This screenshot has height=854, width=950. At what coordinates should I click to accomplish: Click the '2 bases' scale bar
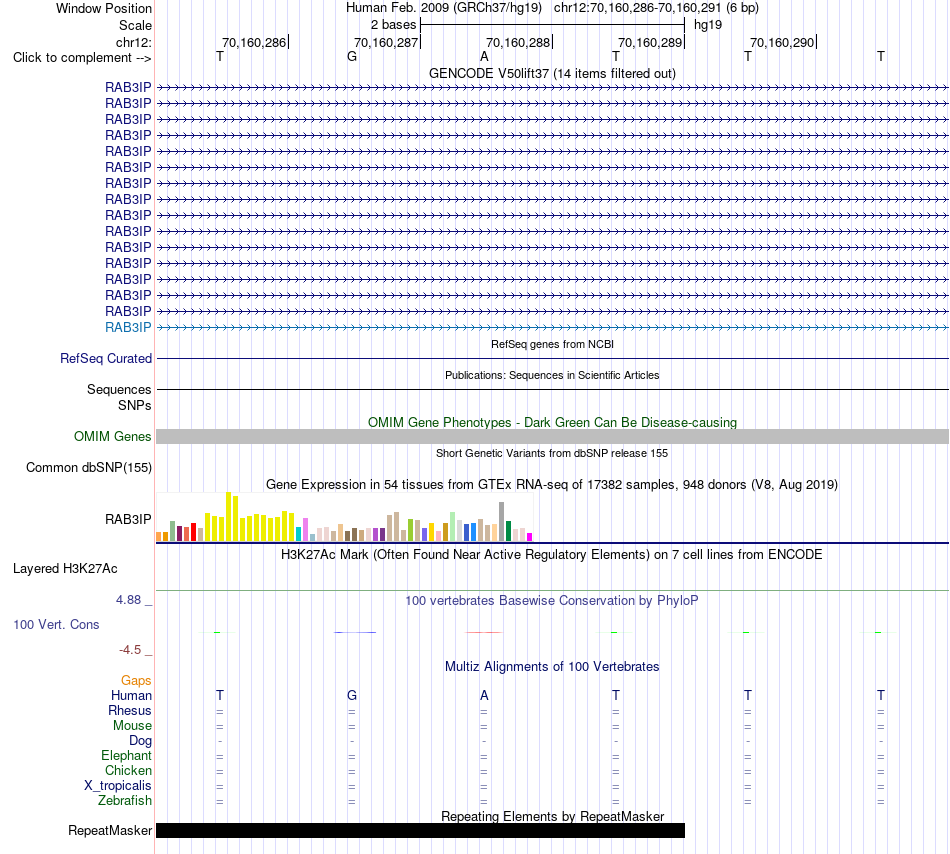[552, 25]
